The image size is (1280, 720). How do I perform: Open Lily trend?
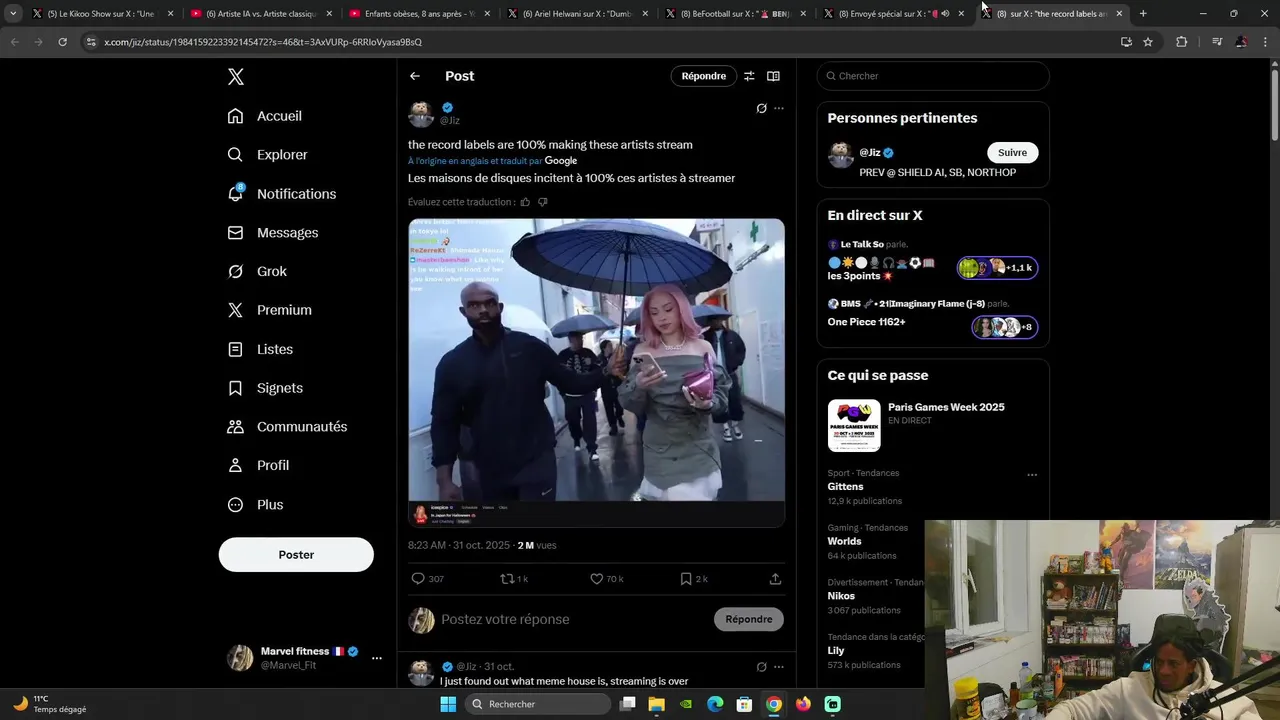[836, 651]
